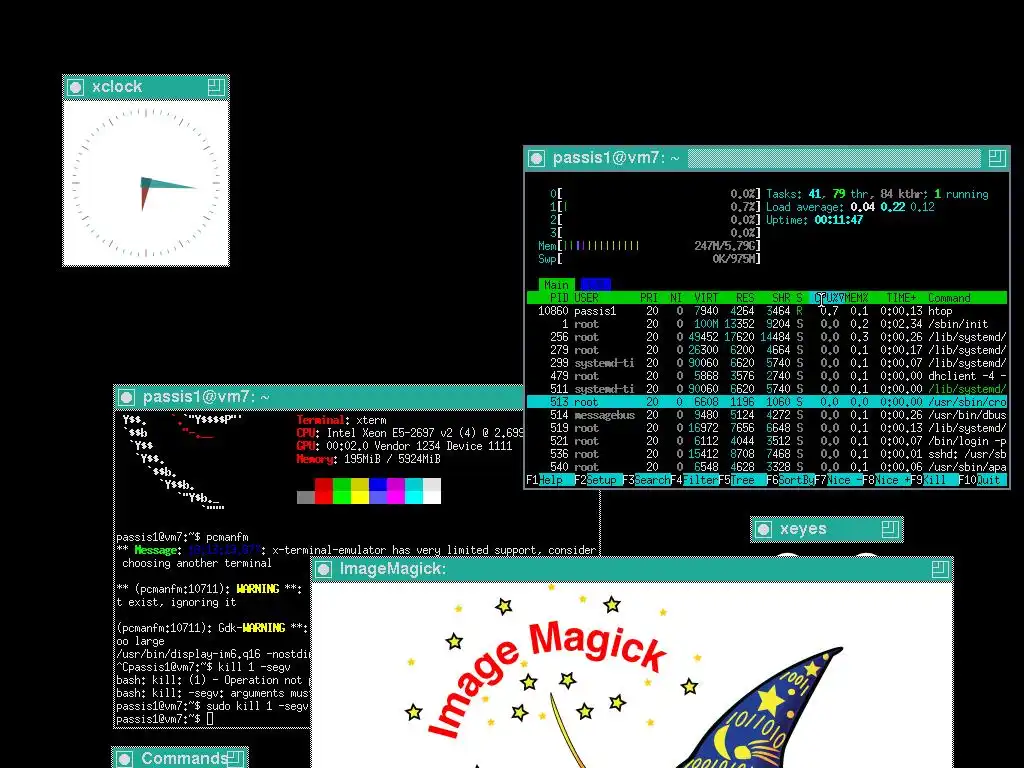Maximize the htop terminal window

pos(997,158)
